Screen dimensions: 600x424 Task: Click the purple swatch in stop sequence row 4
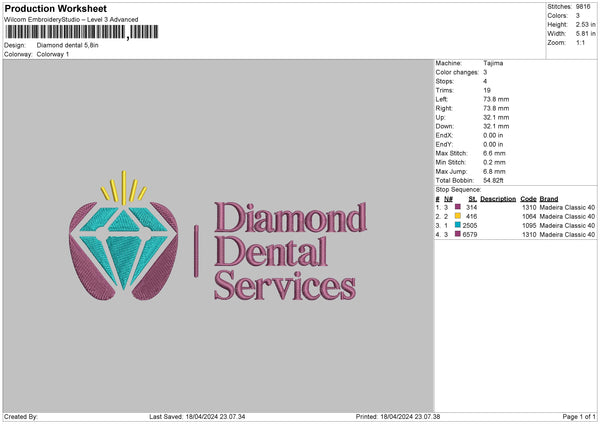pyautogui.click(x=458, y=234)
